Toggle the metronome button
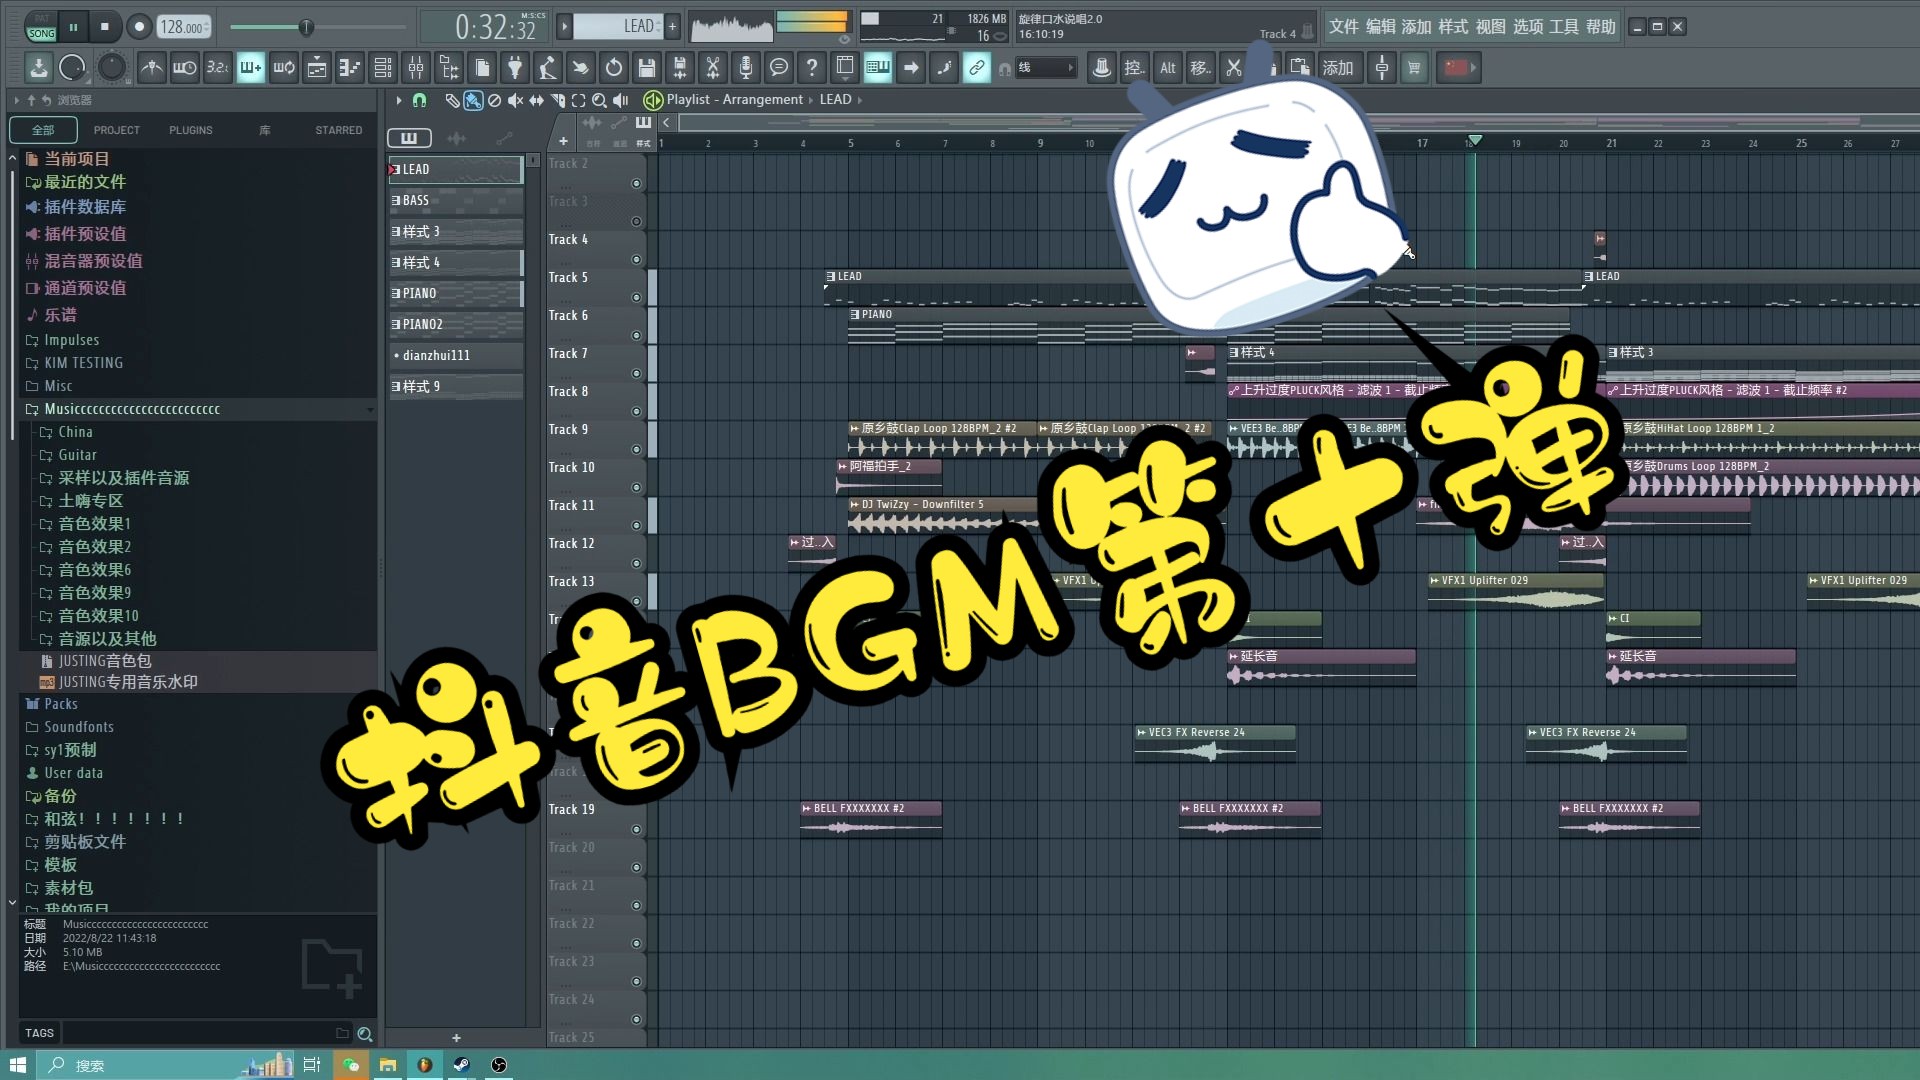This screenshot has width=1920, height=1080. [x=152, y=68]
